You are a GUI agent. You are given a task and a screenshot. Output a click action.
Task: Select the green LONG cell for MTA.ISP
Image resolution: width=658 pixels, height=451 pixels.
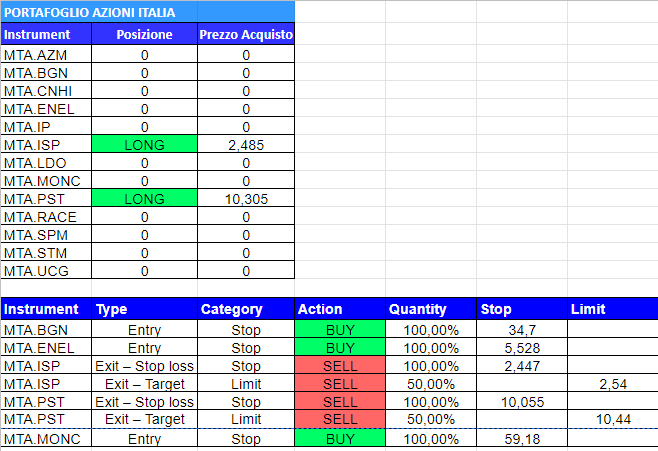coord(144,145)
